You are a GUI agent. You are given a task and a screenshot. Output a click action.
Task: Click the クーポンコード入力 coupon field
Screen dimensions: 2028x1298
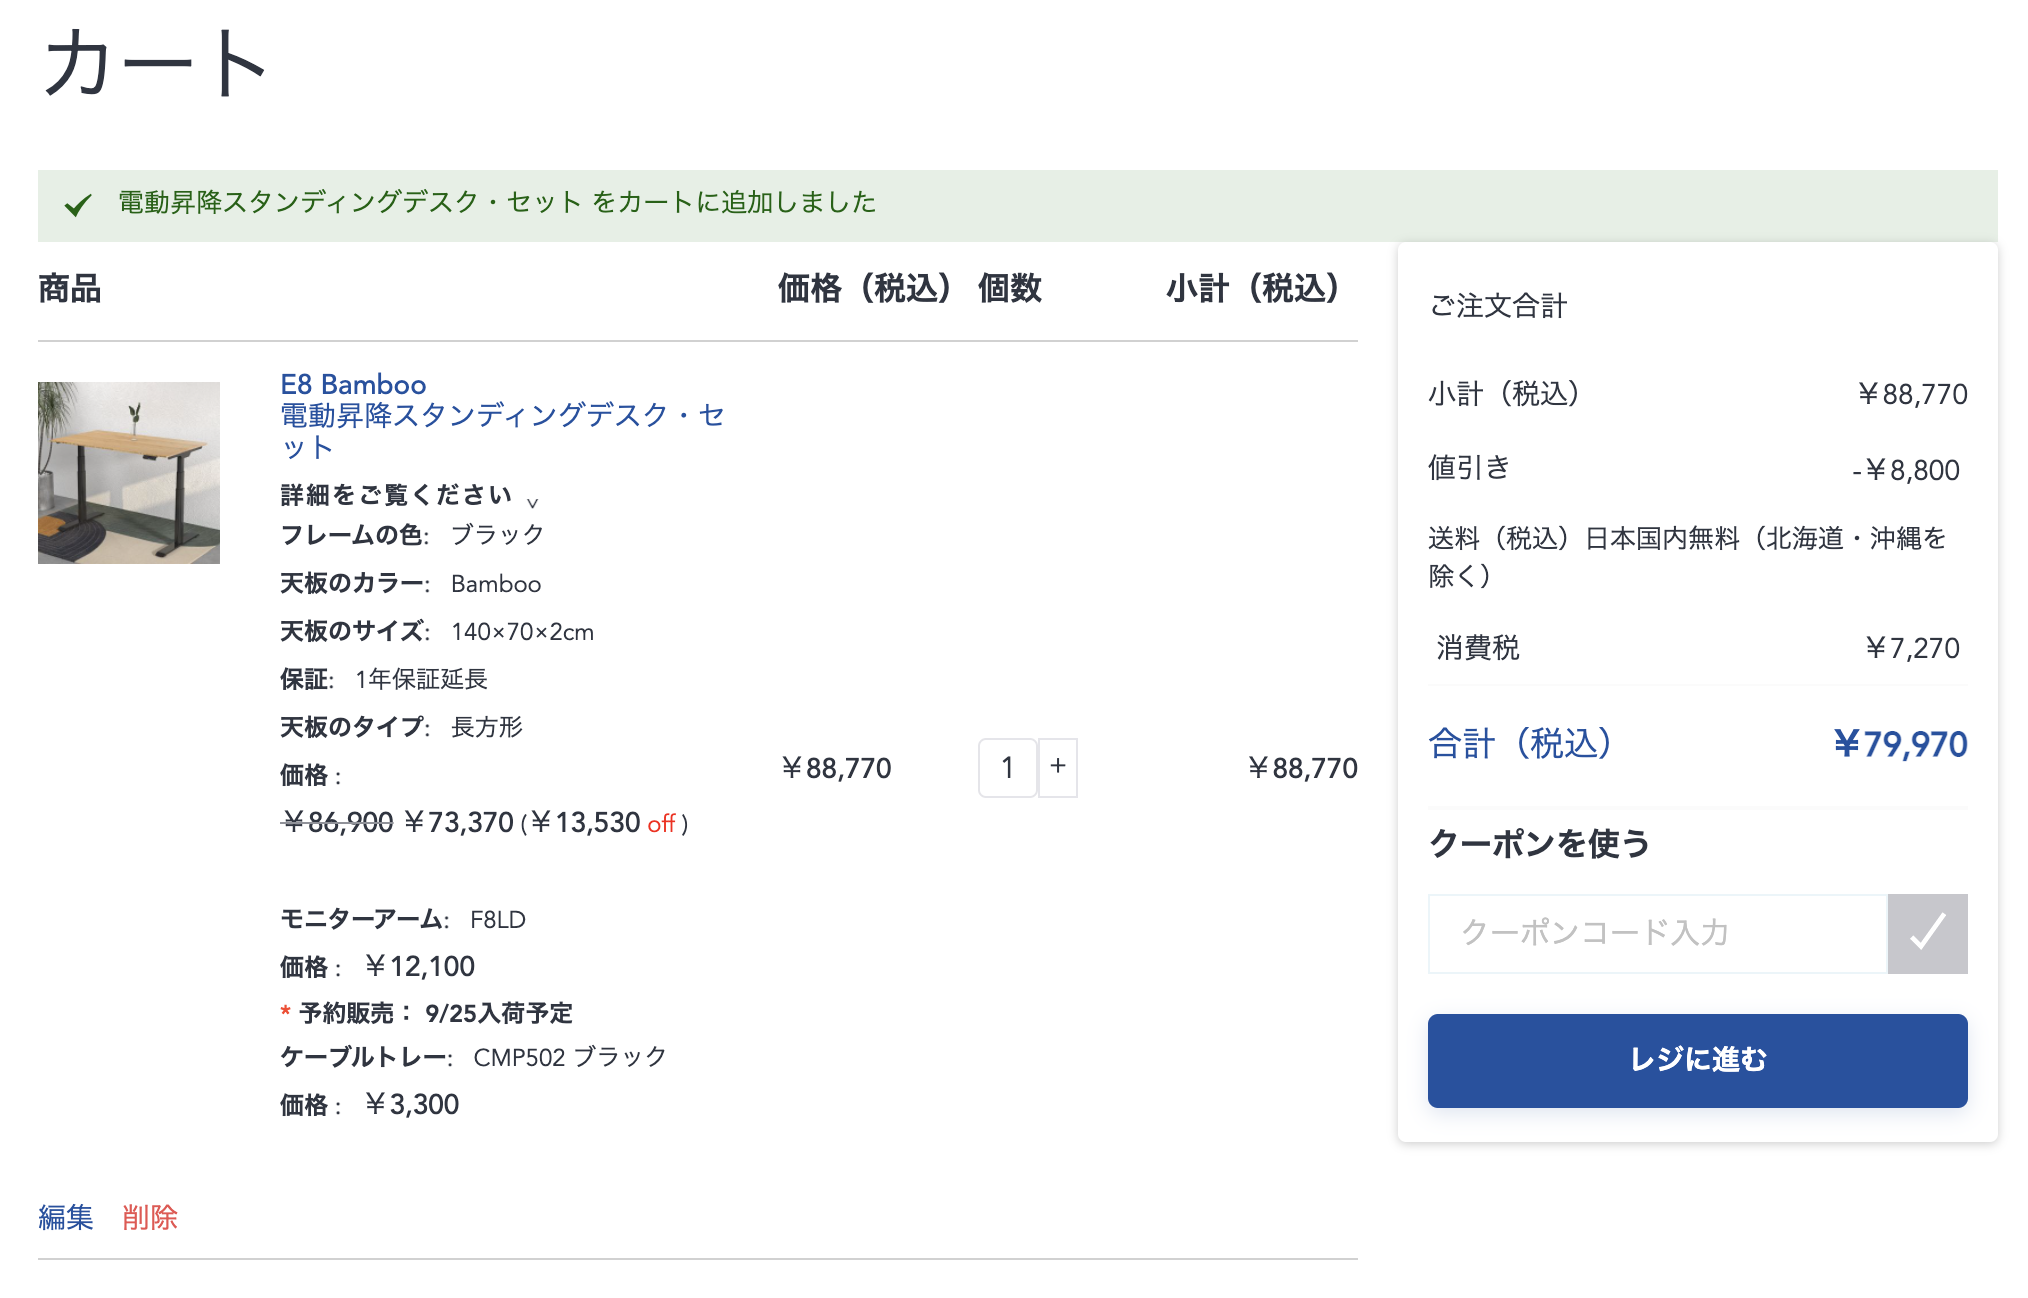click(1656, 933)
